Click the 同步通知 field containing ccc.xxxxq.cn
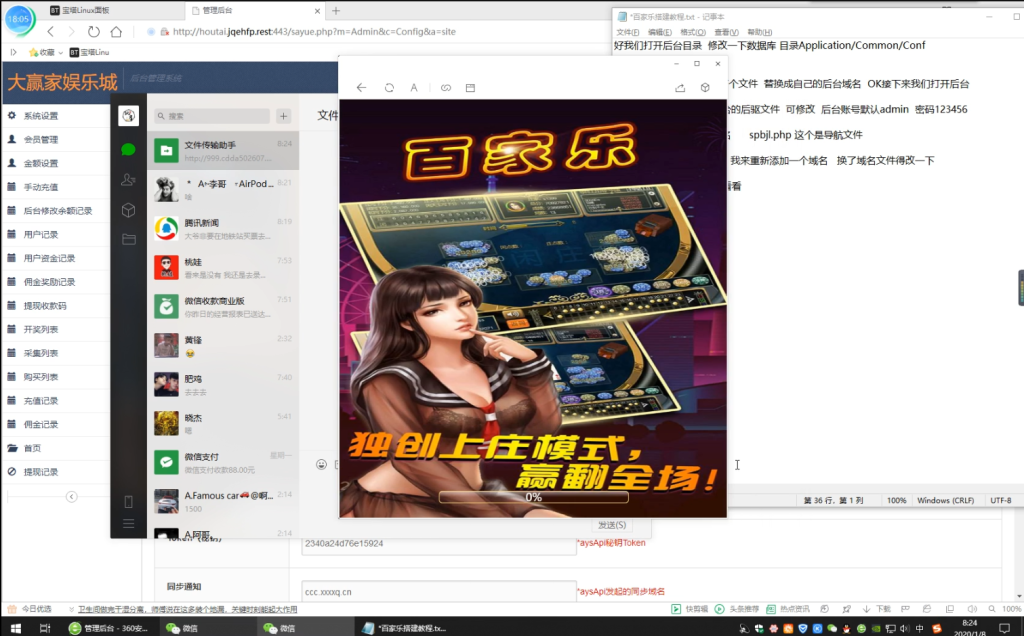This screenshot has height=636, width=1024. click(x=439, y=592)
